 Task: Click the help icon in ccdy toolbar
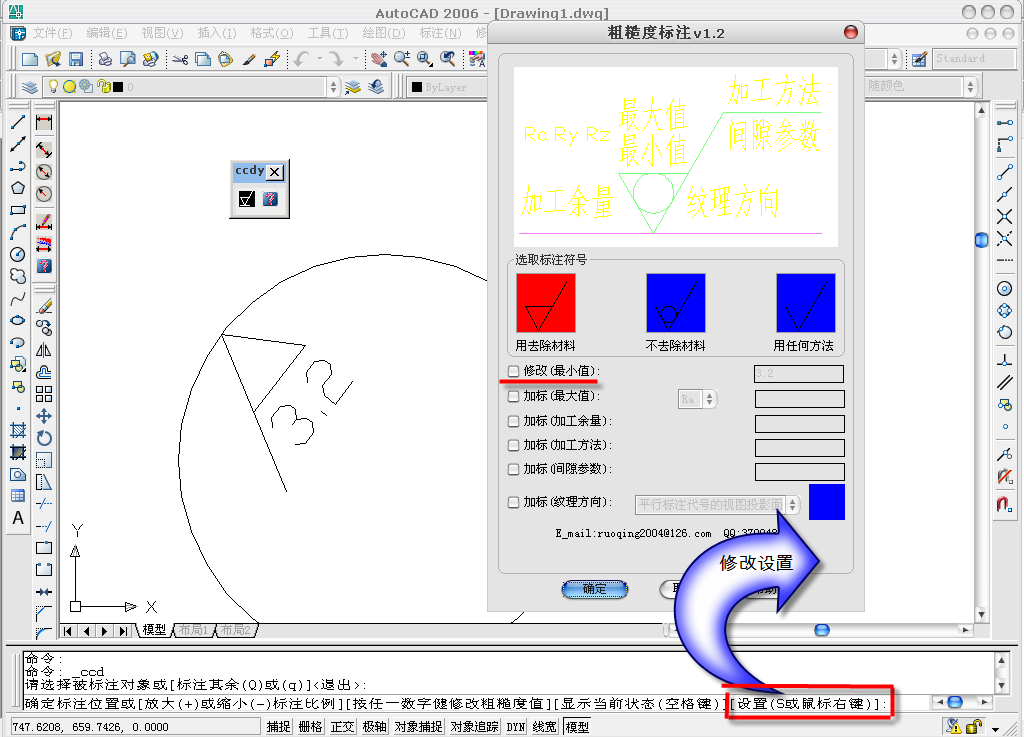[270, 198]
